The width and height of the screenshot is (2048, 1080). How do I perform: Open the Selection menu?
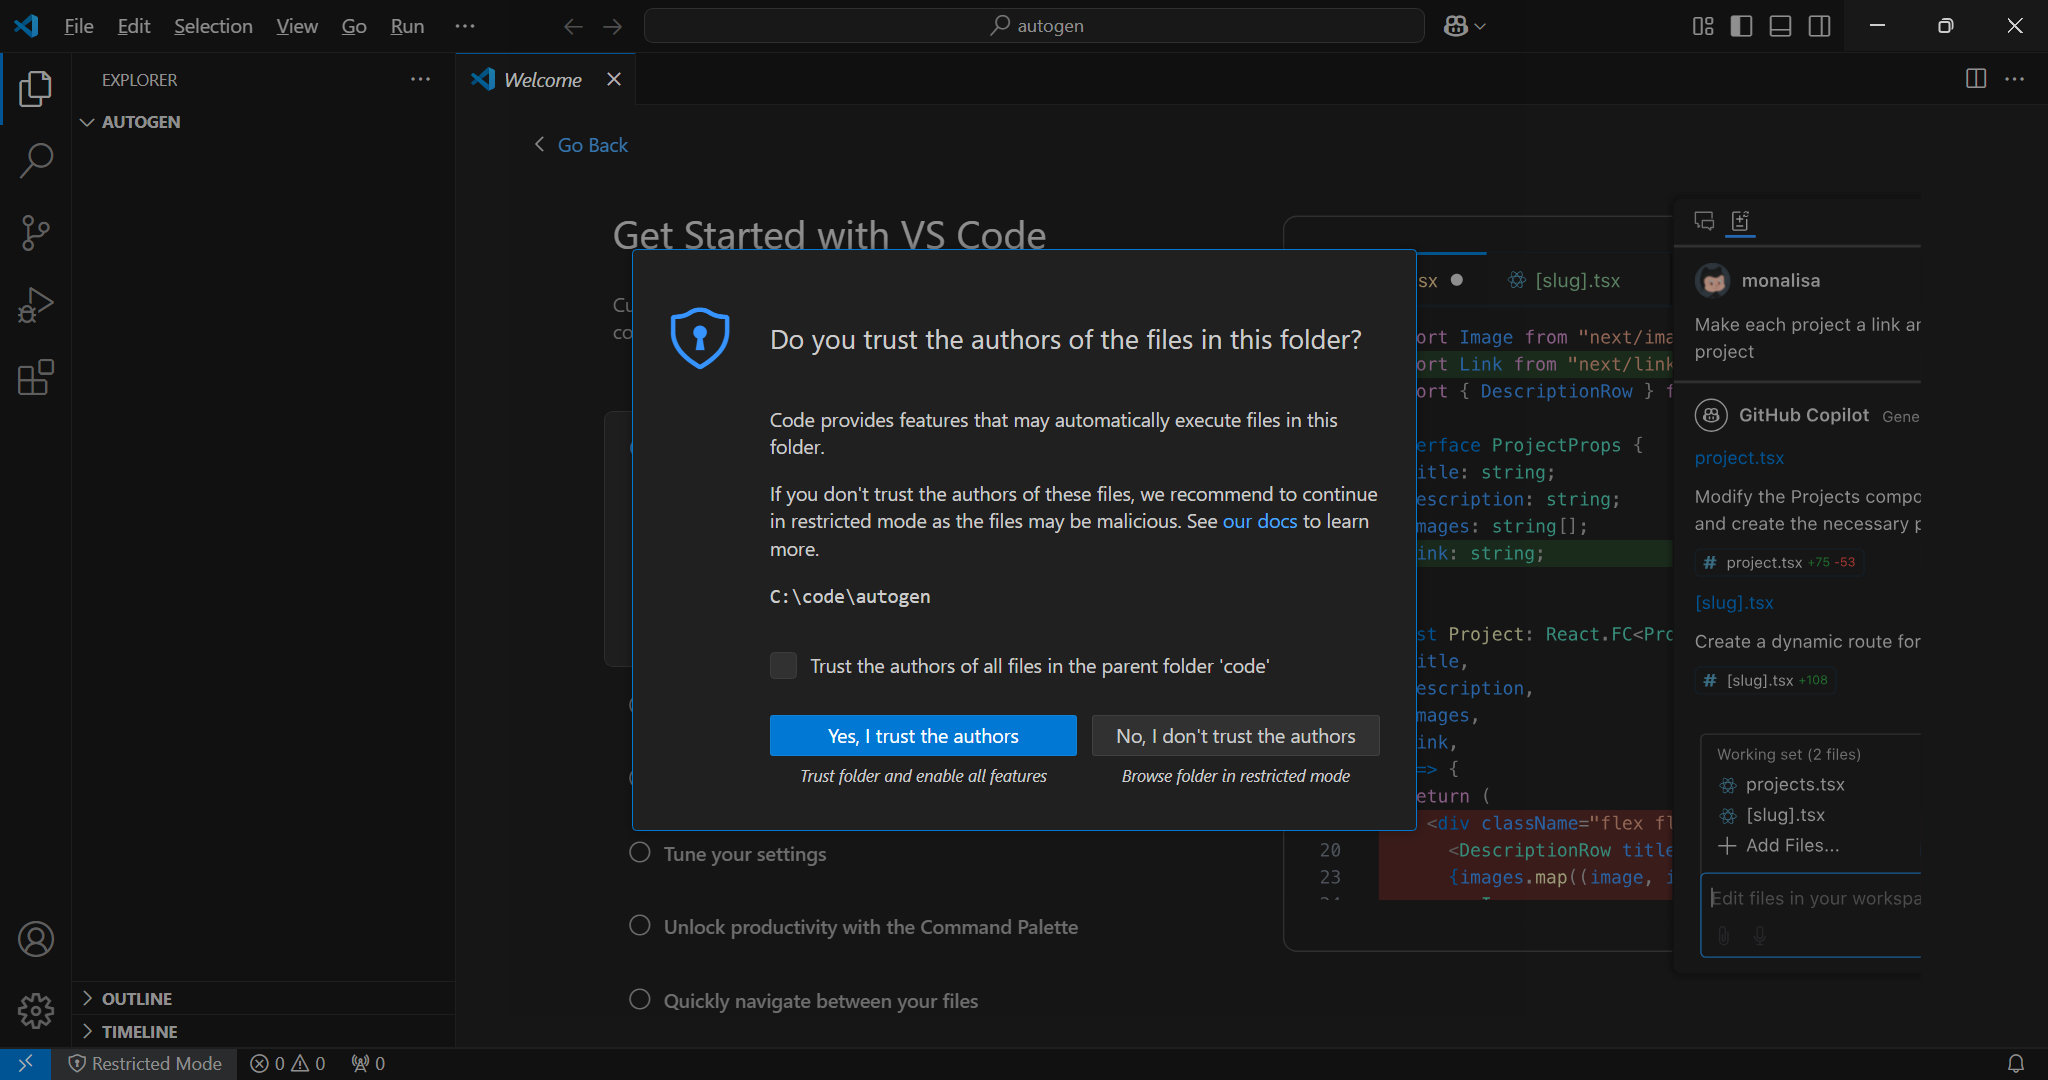(213, 26)
